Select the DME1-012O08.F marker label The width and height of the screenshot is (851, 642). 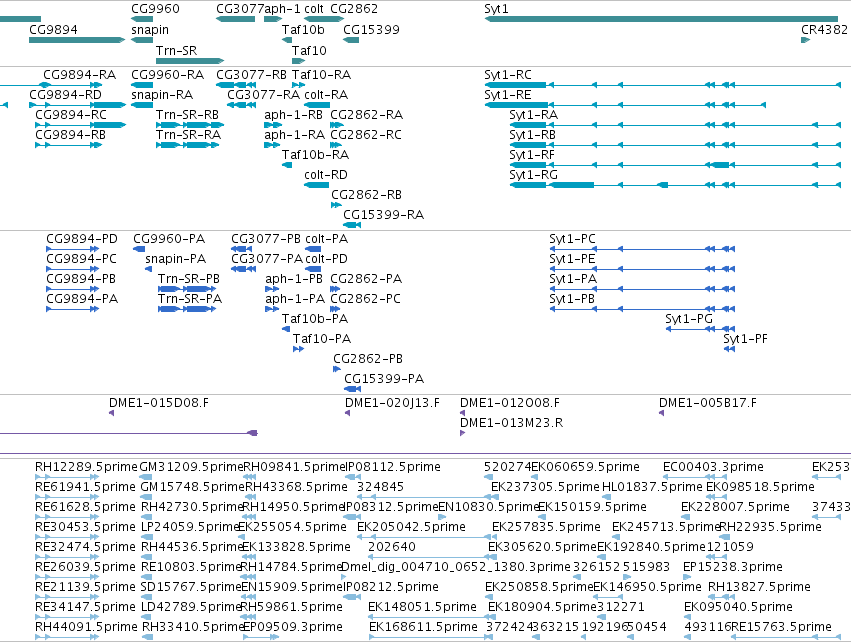(510, 403)
